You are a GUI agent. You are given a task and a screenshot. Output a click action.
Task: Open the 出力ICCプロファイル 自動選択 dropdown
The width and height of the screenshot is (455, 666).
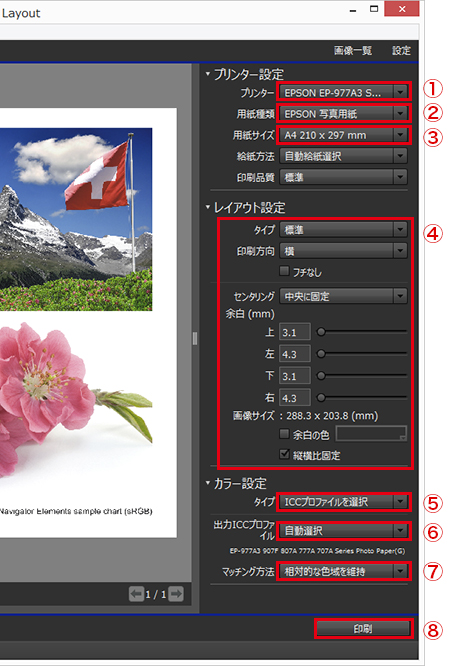(x=343, y=531)
